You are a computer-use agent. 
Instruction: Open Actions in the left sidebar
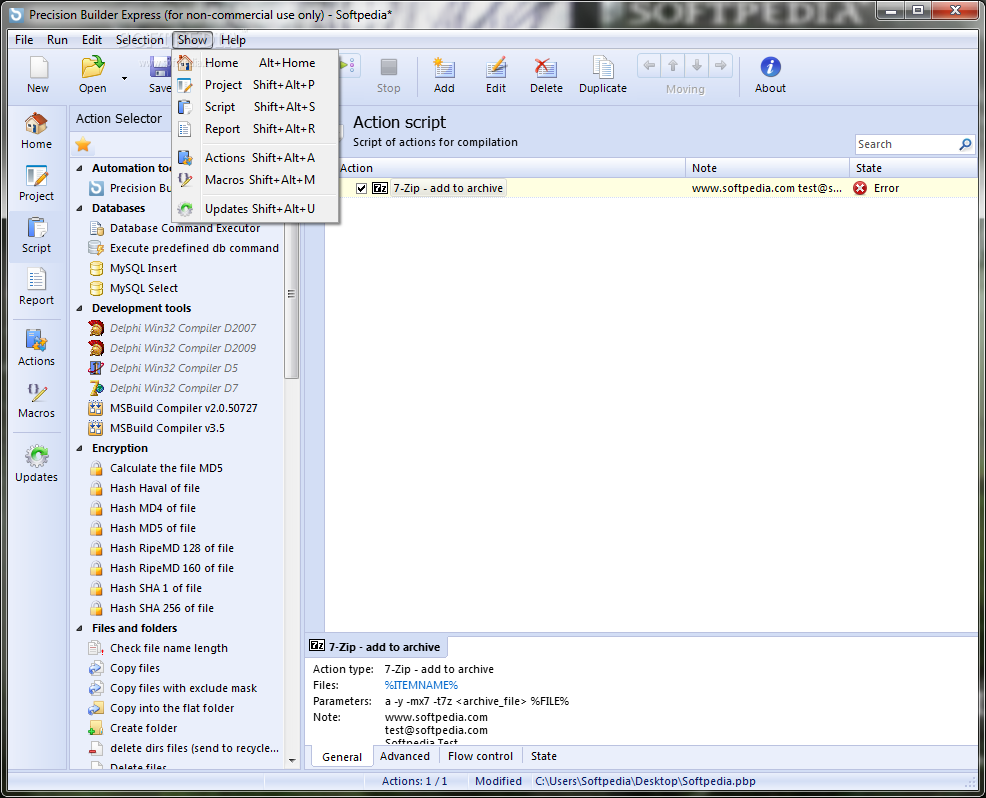(x=36, y=348)
